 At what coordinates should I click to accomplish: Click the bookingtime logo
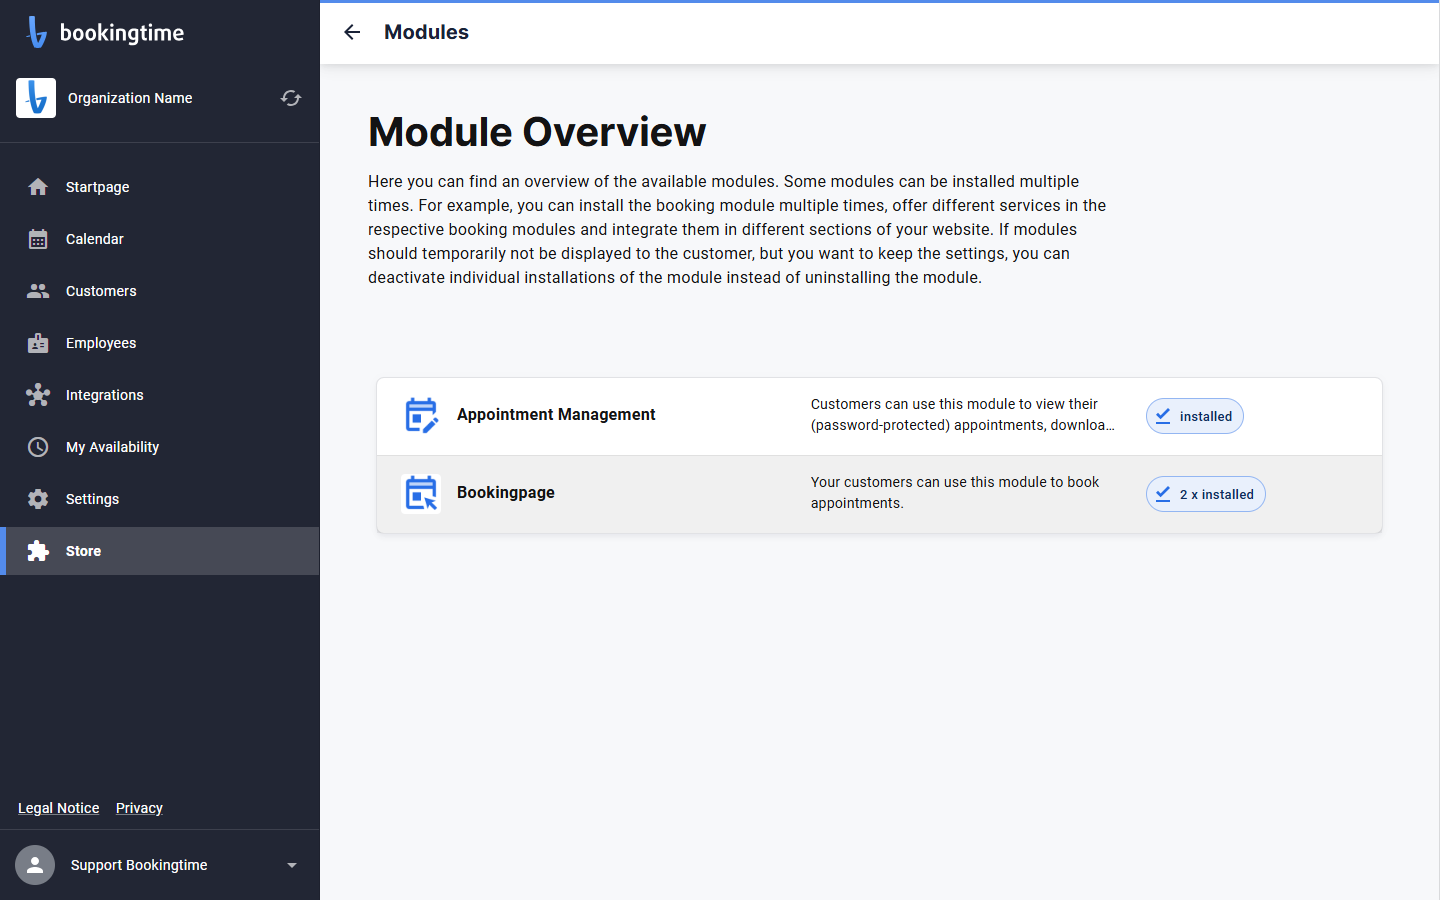pyautogui.click(x=106, y=32)
